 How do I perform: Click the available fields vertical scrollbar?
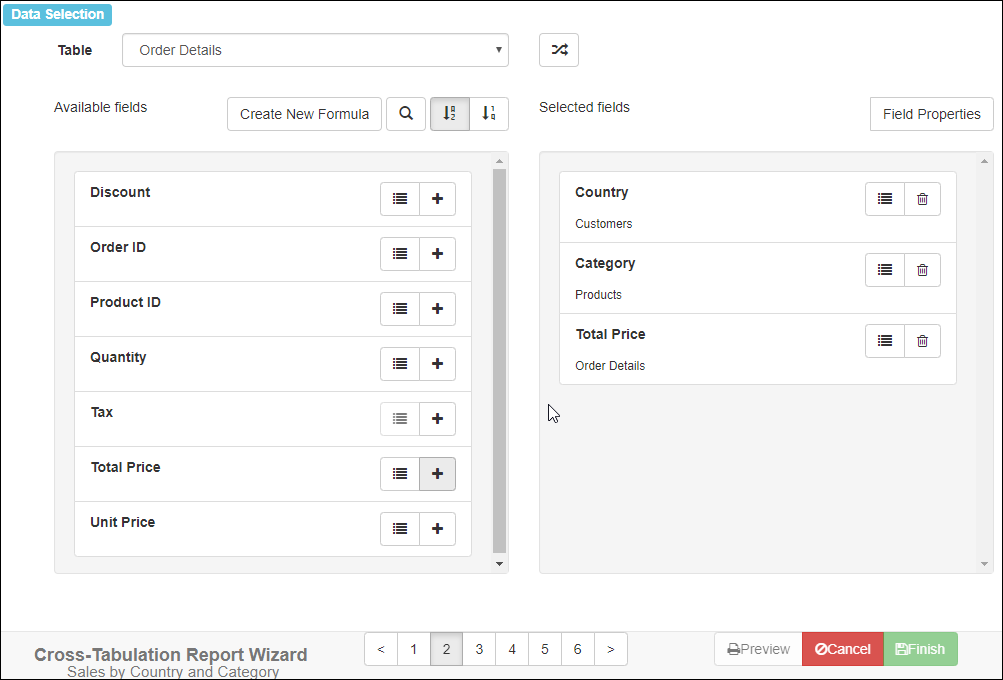pyautogui.click(x=500, y=360)
